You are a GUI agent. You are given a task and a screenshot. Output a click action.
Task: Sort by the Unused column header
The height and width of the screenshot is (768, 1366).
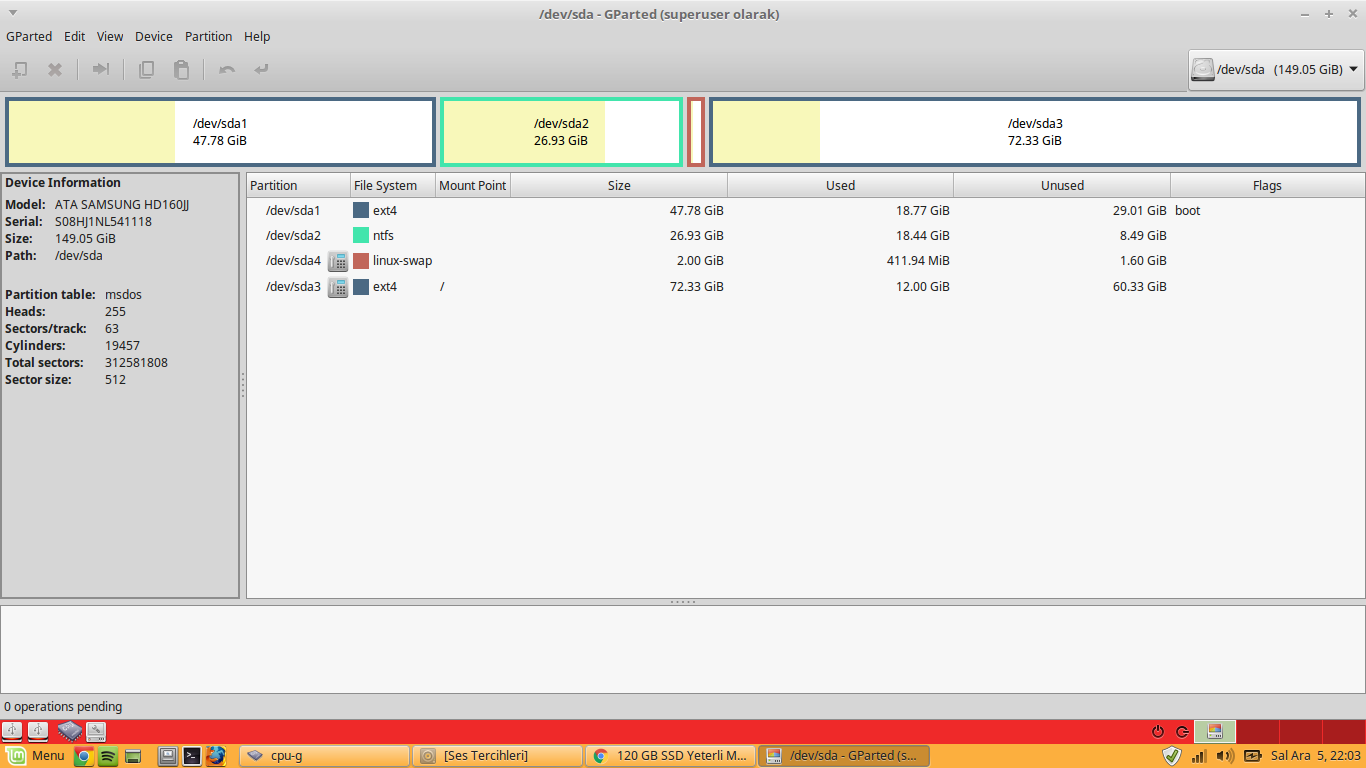coord(1062,185)
